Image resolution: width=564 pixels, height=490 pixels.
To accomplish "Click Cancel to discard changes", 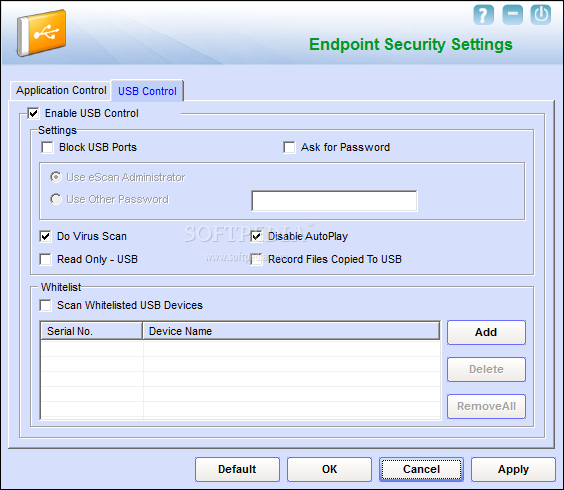I will pyautogui.click(x=421, y=469).
